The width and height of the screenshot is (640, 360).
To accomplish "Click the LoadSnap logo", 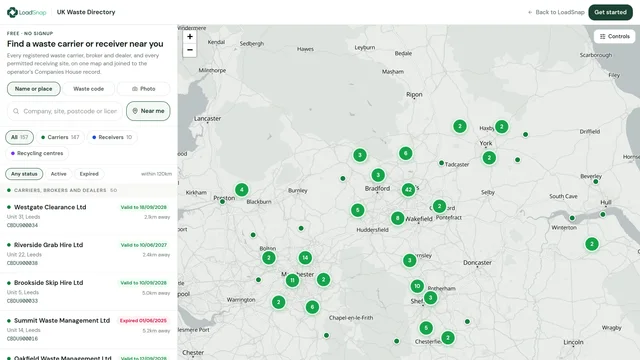I will click(x=27, y=12).
